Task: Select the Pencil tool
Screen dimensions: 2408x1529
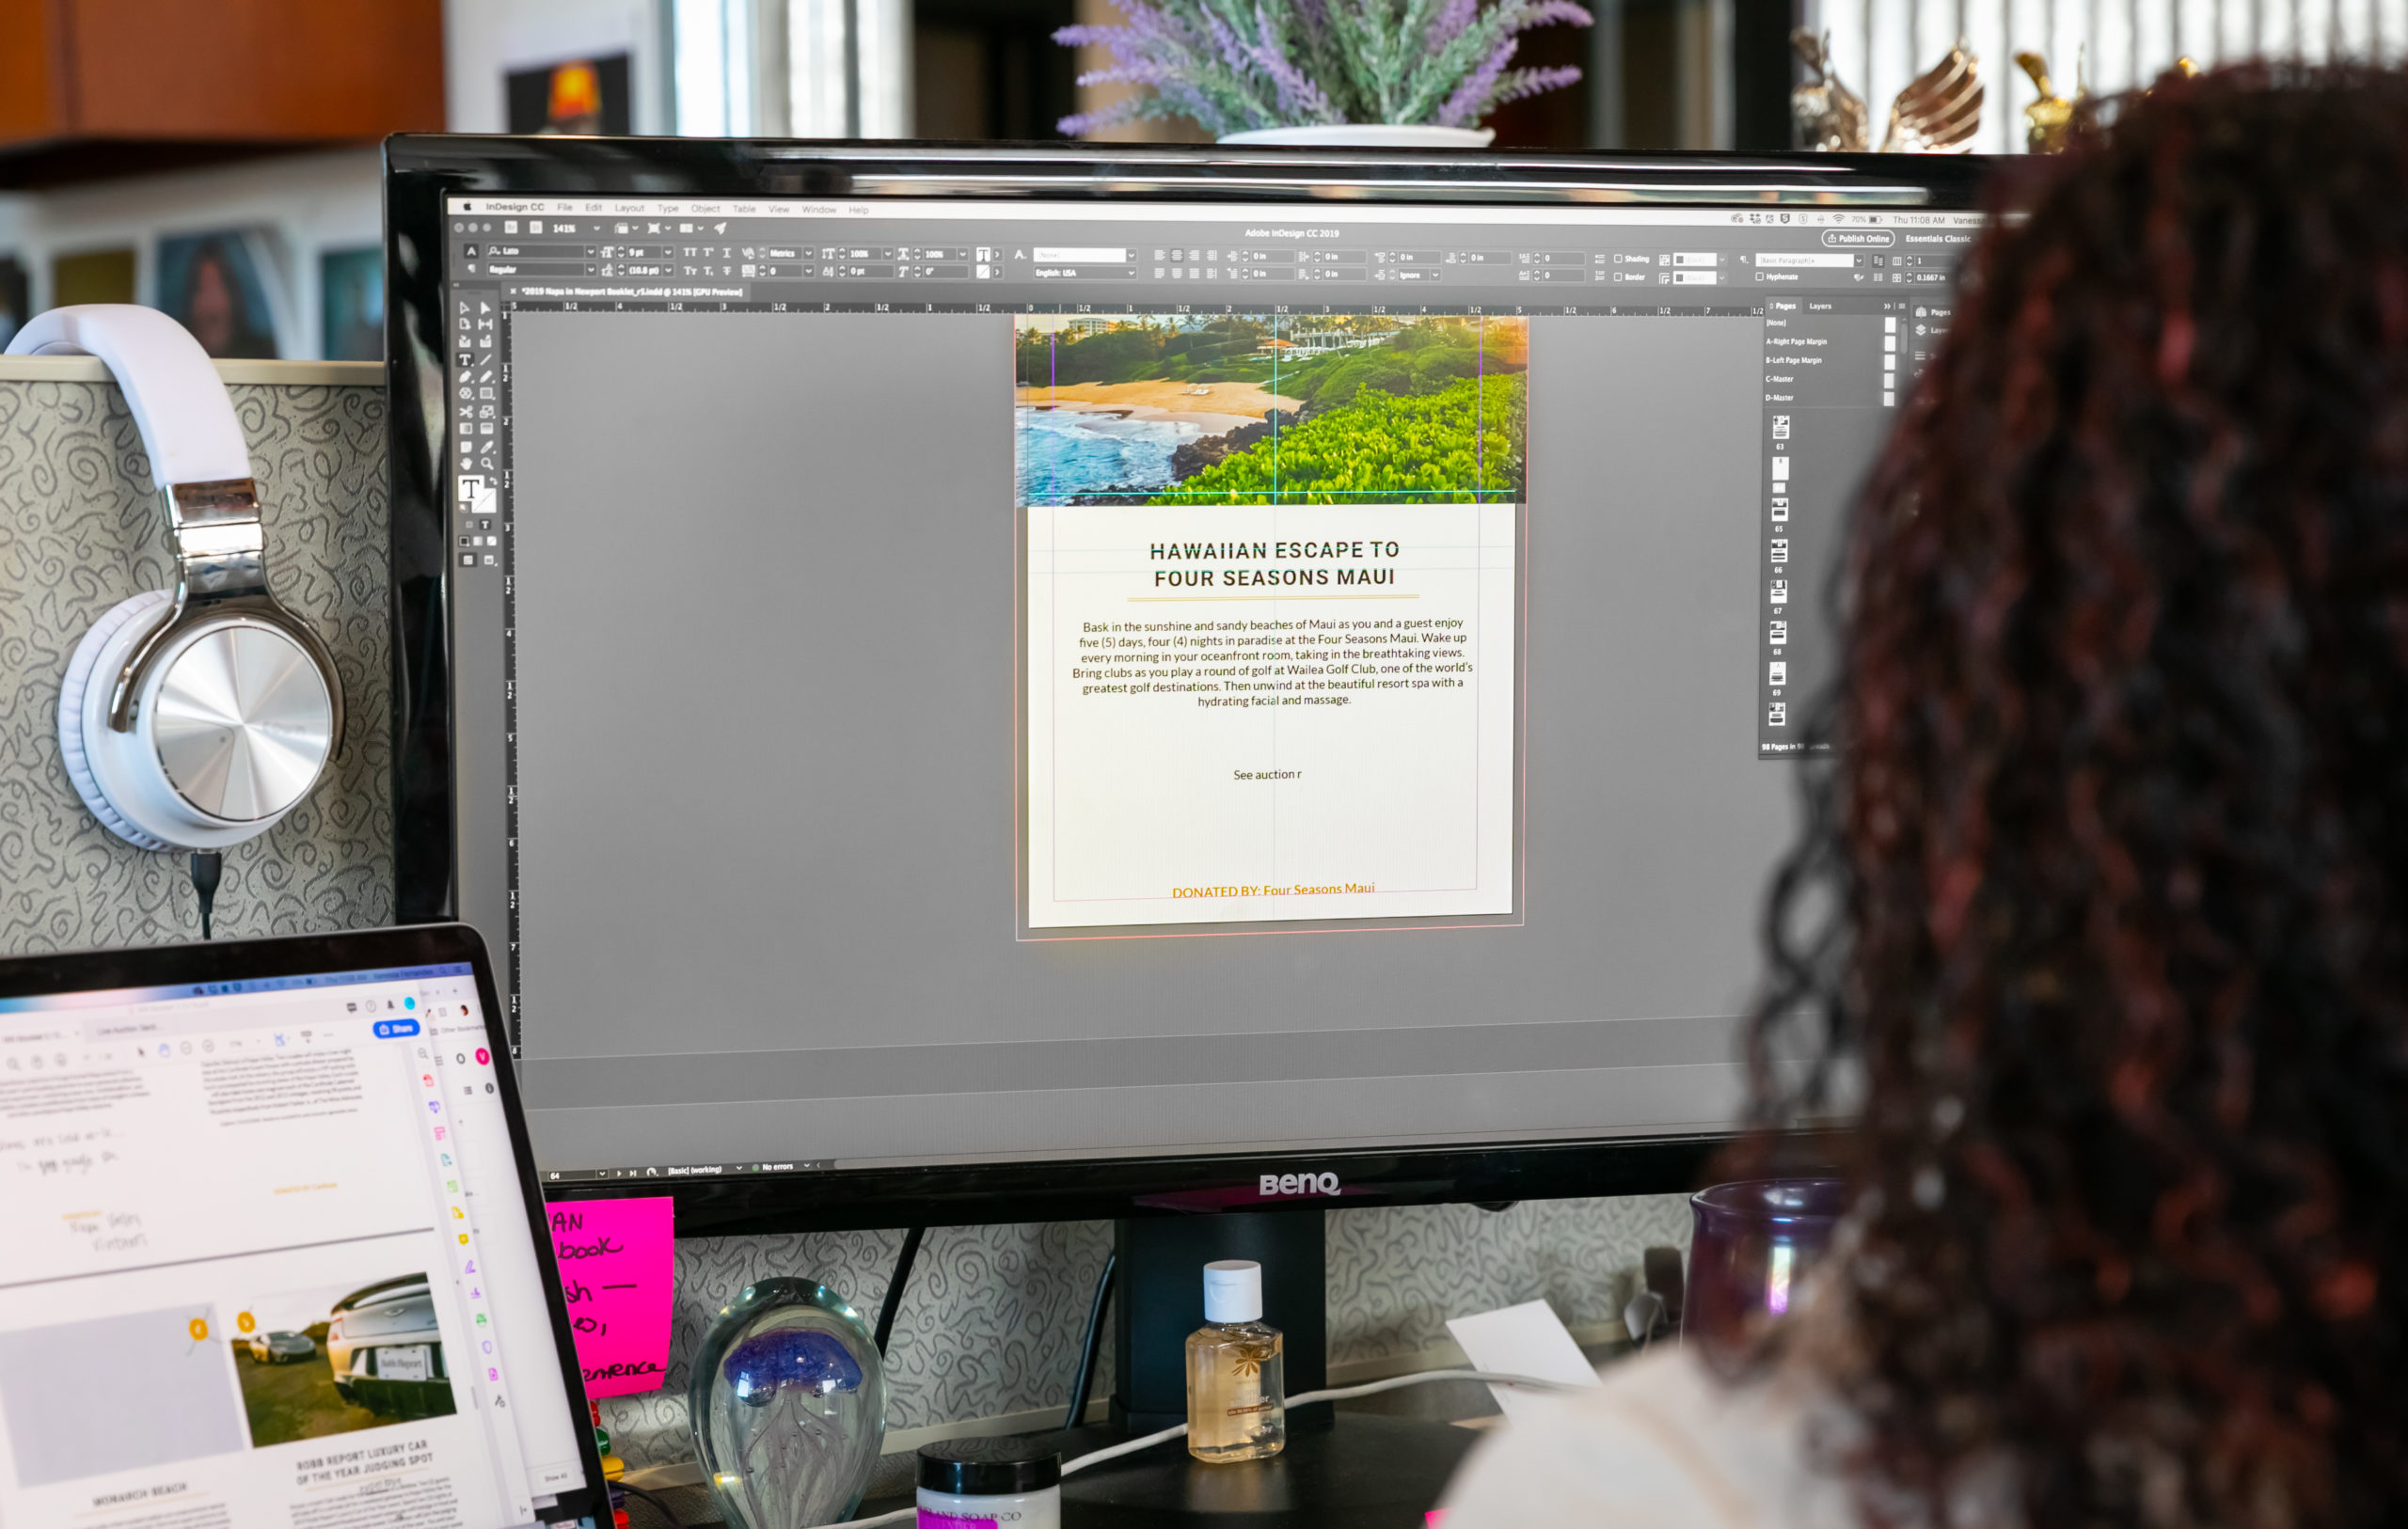Action: pyautogui.click(x=486, y=377)
